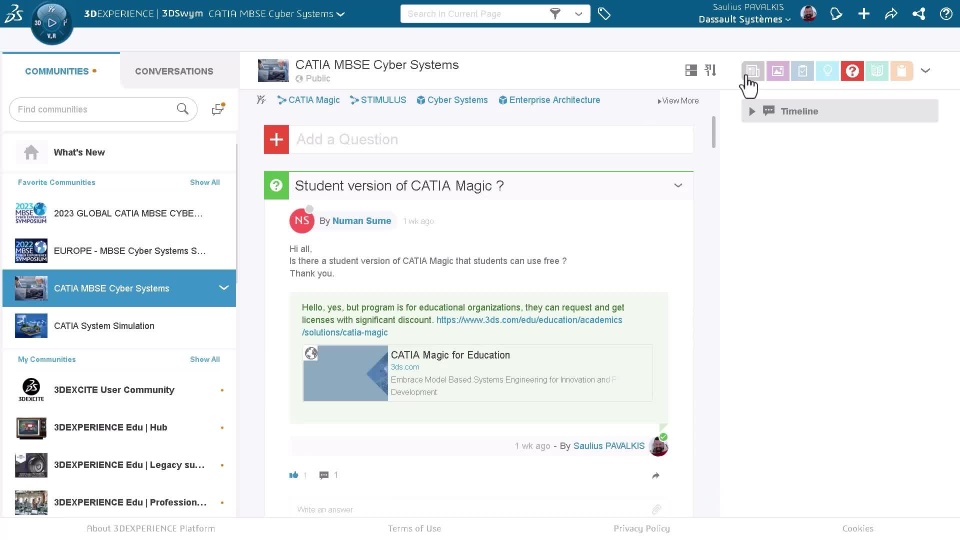960x540 pixels.
Task: Open the search filter funnel
Action: coord(555,13)
